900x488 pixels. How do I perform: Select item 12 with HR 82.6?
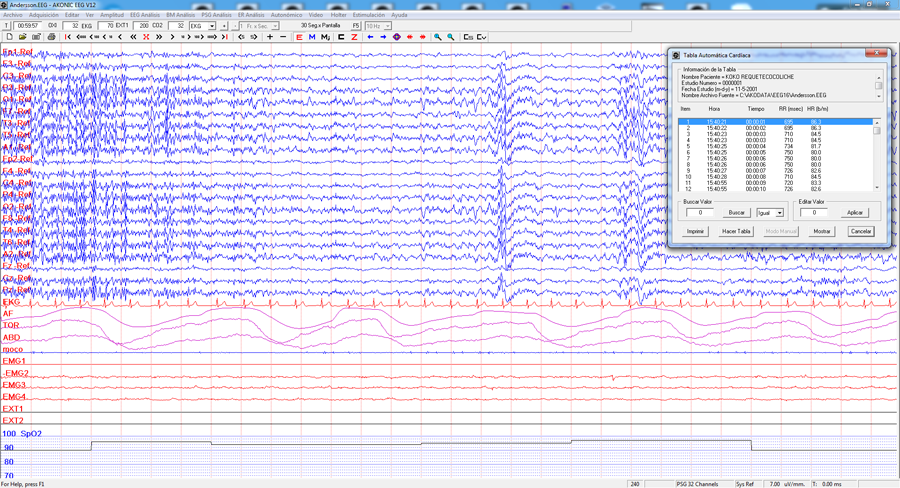775,189
